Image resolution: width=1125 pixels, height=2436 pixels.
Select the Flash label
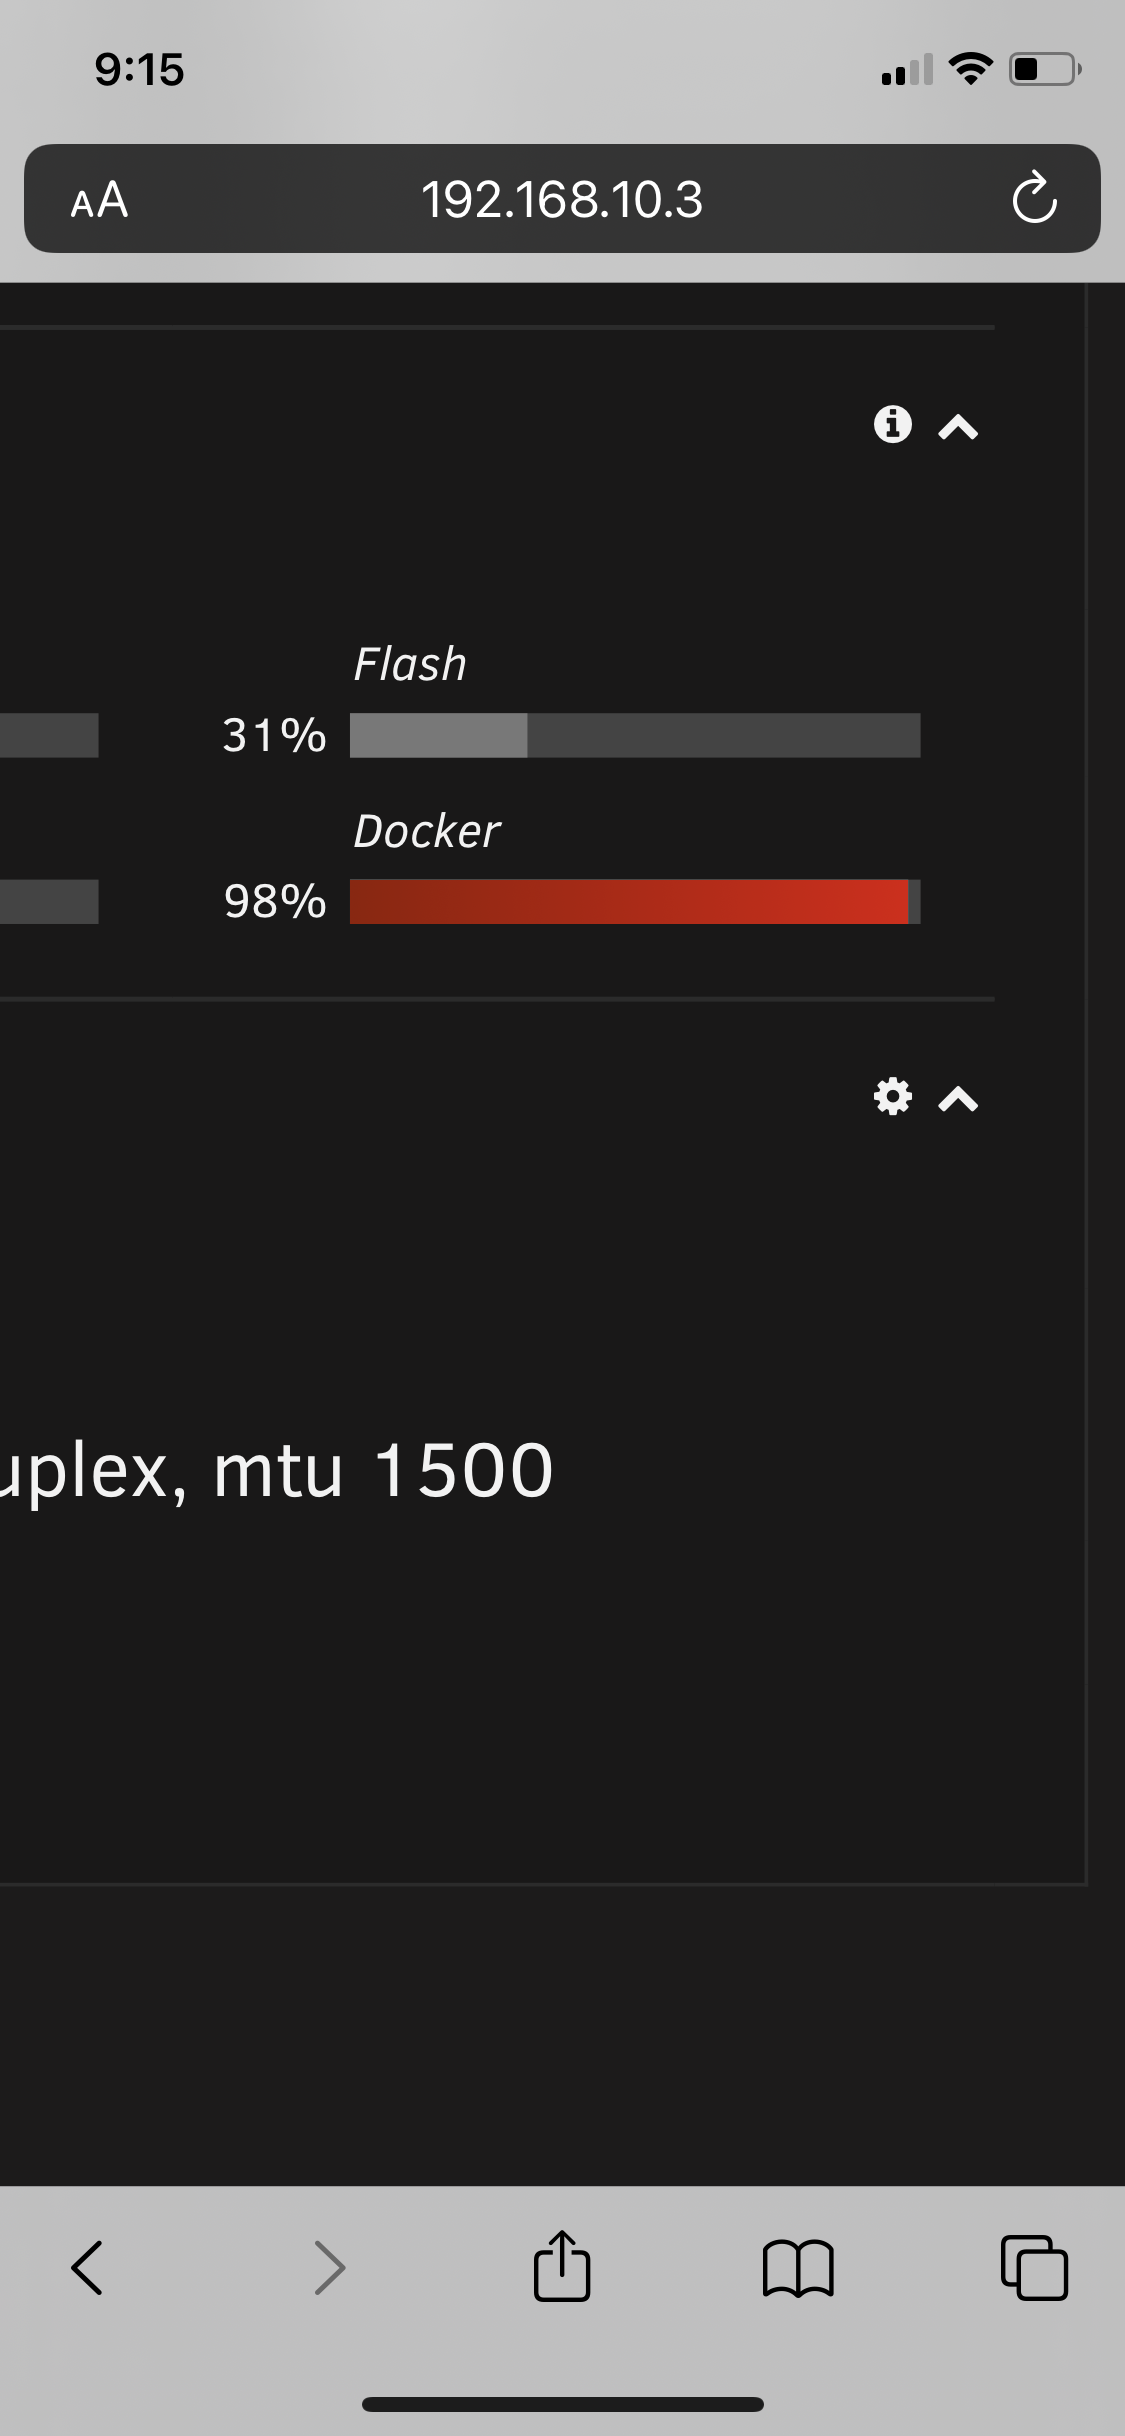tap(410, 664)
